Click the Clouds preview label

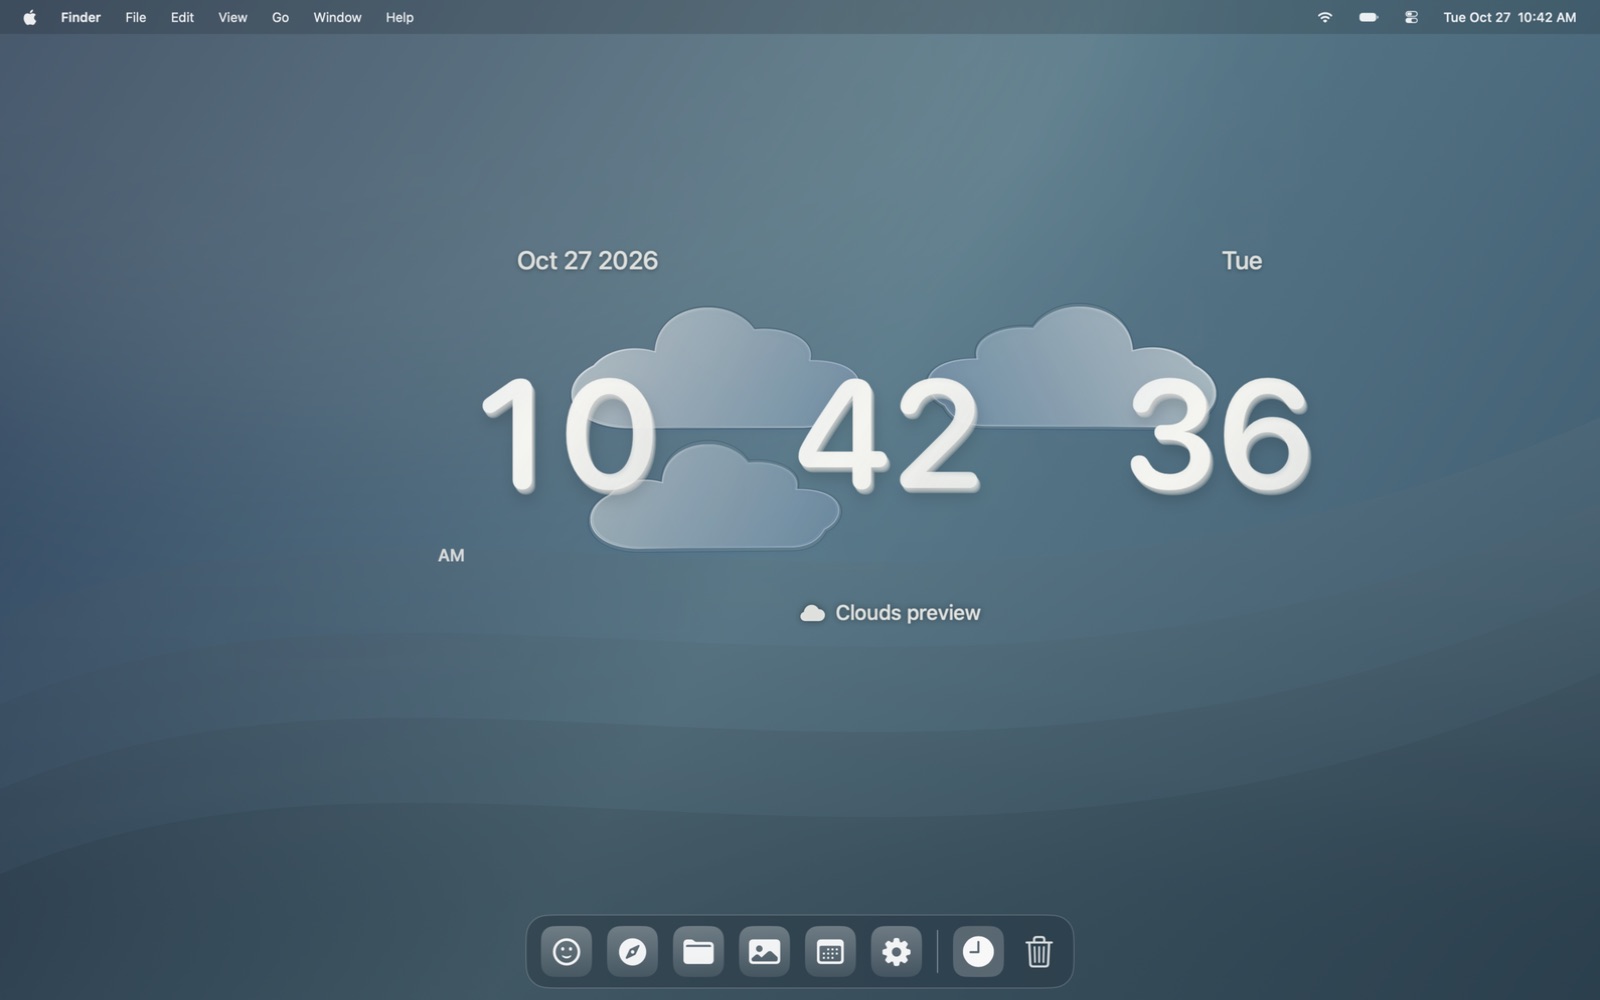coord(907,613)
